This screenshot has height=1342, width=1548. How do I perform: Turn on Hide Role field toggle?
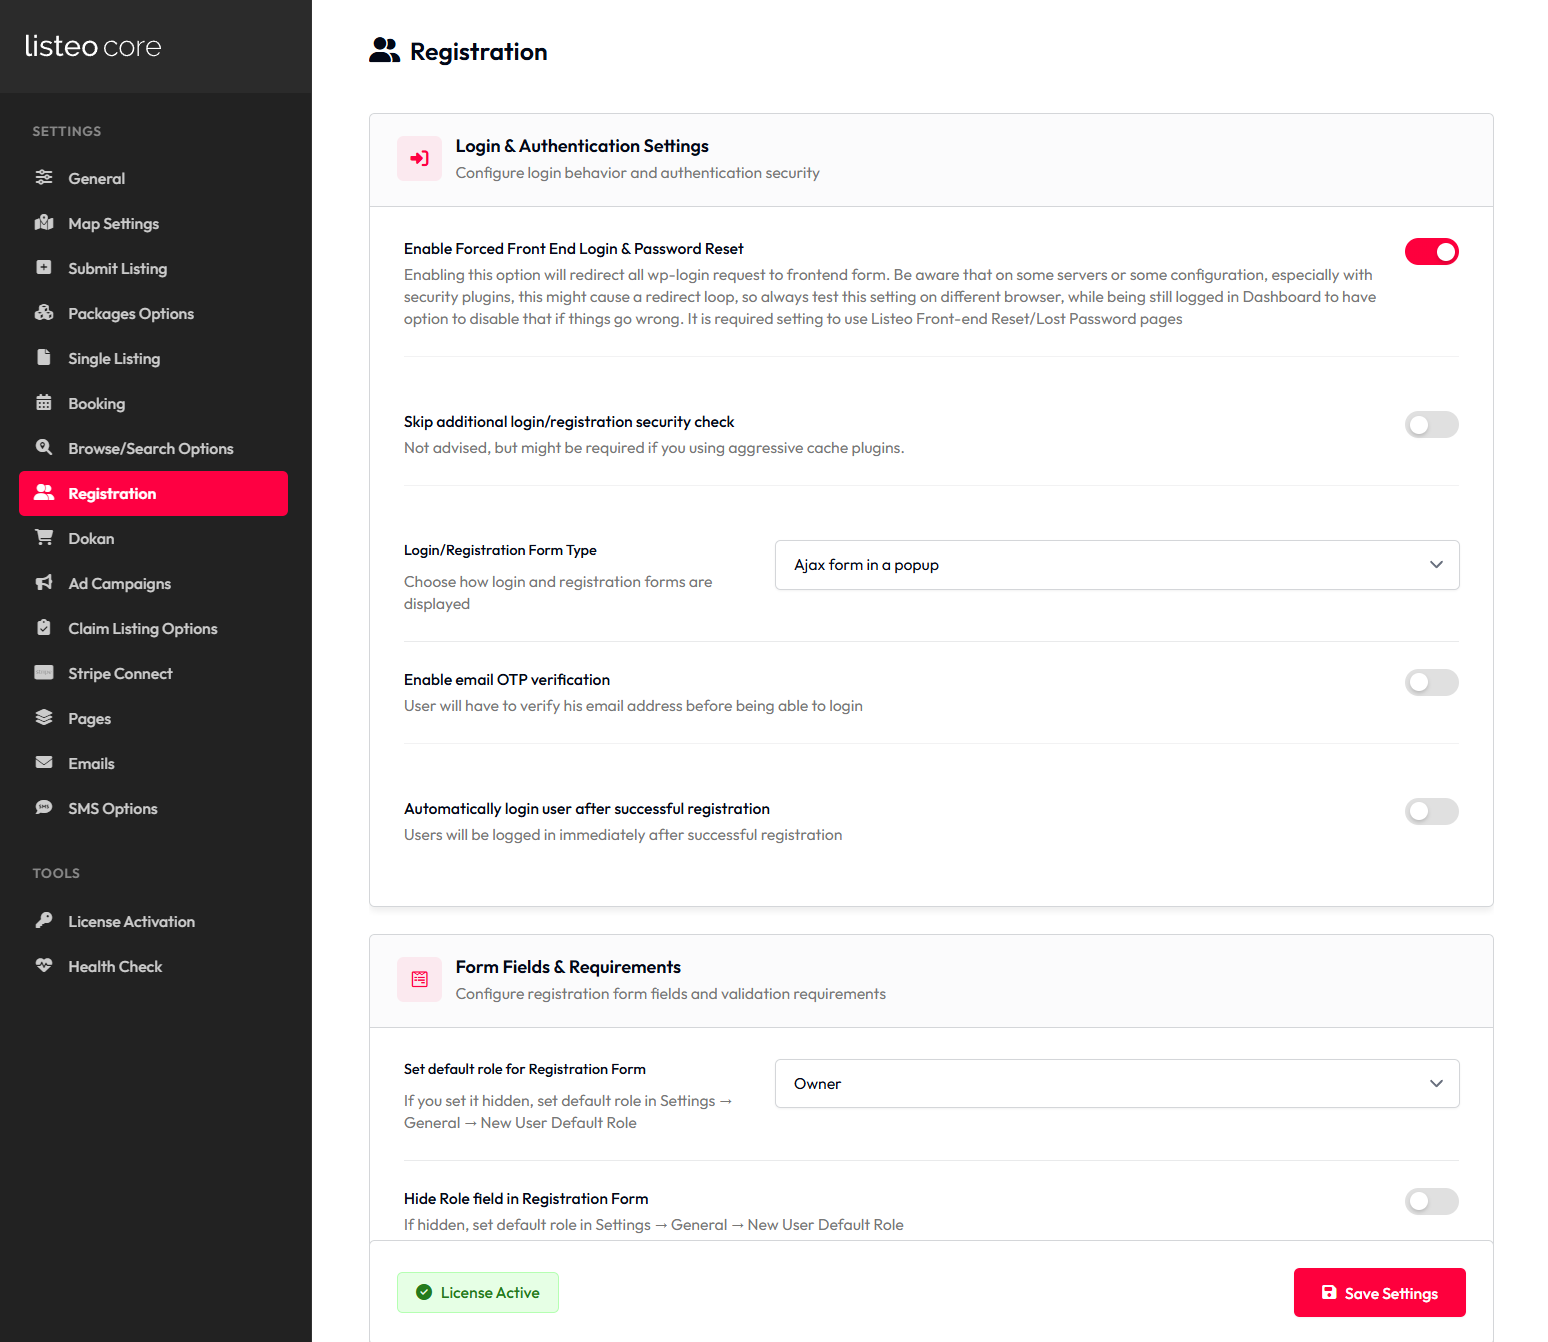(x=1431, y=1202)
